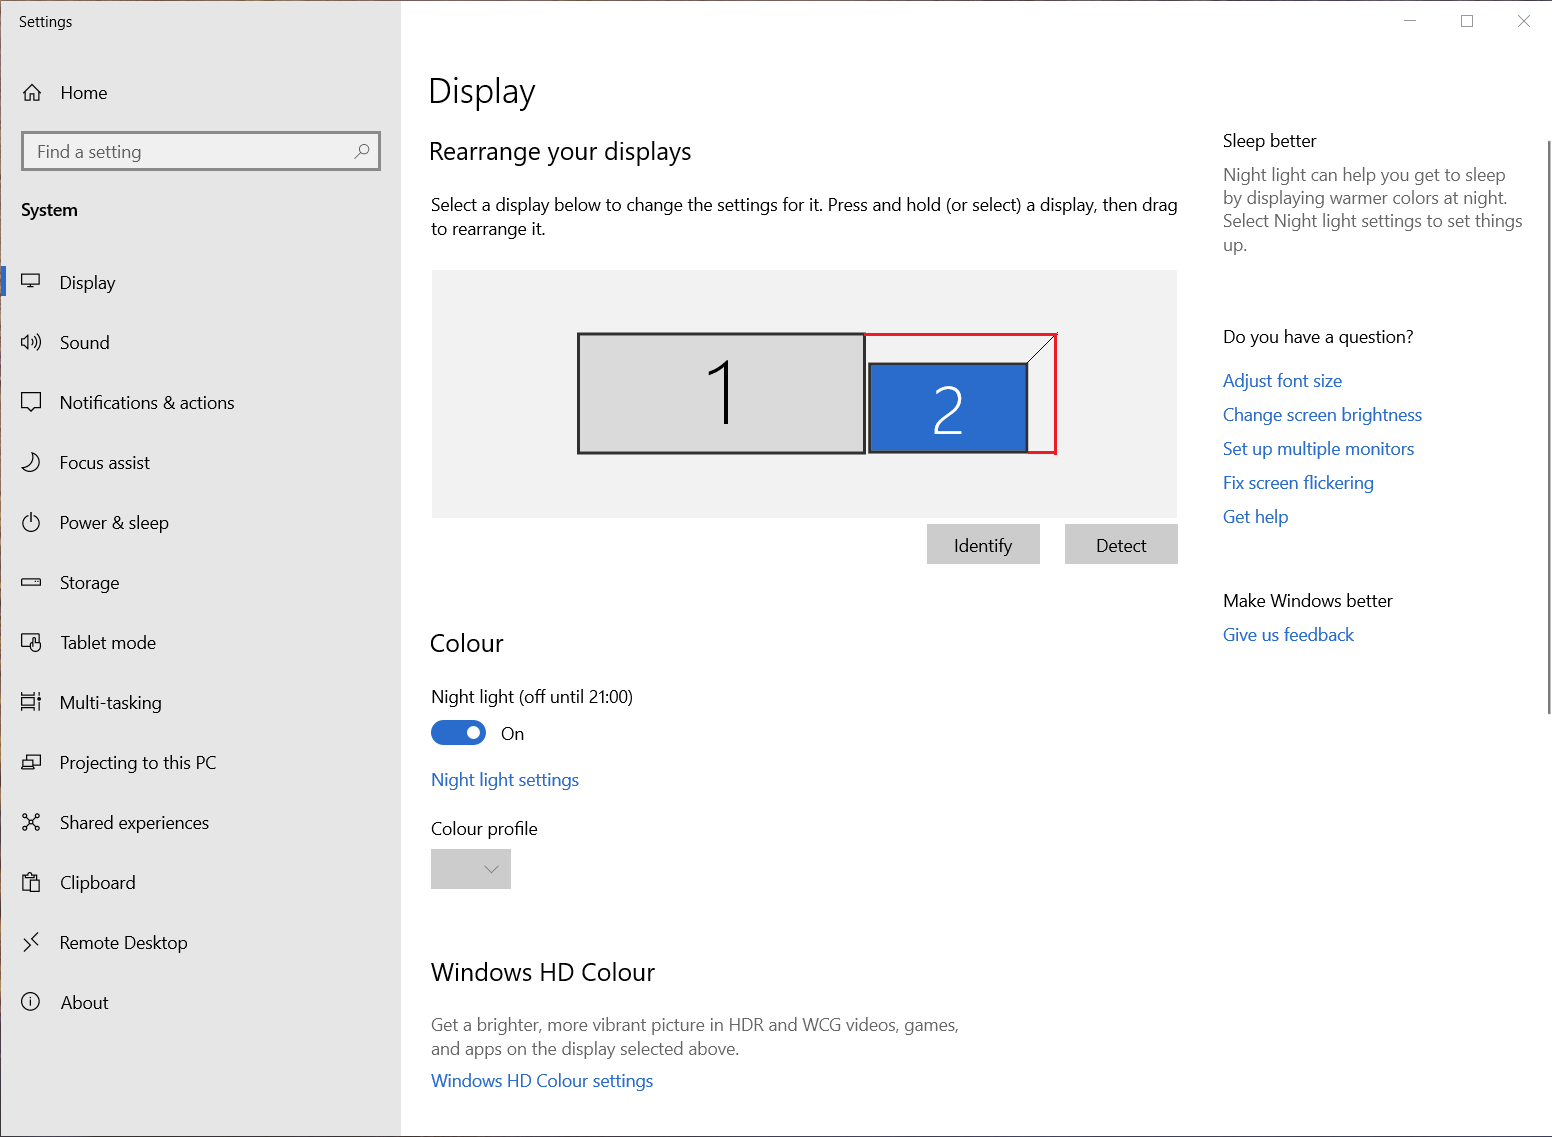The height and width of the screenshot is (1137, 1552).
Task: Open Adjust font size help link
Action: 1282,381
